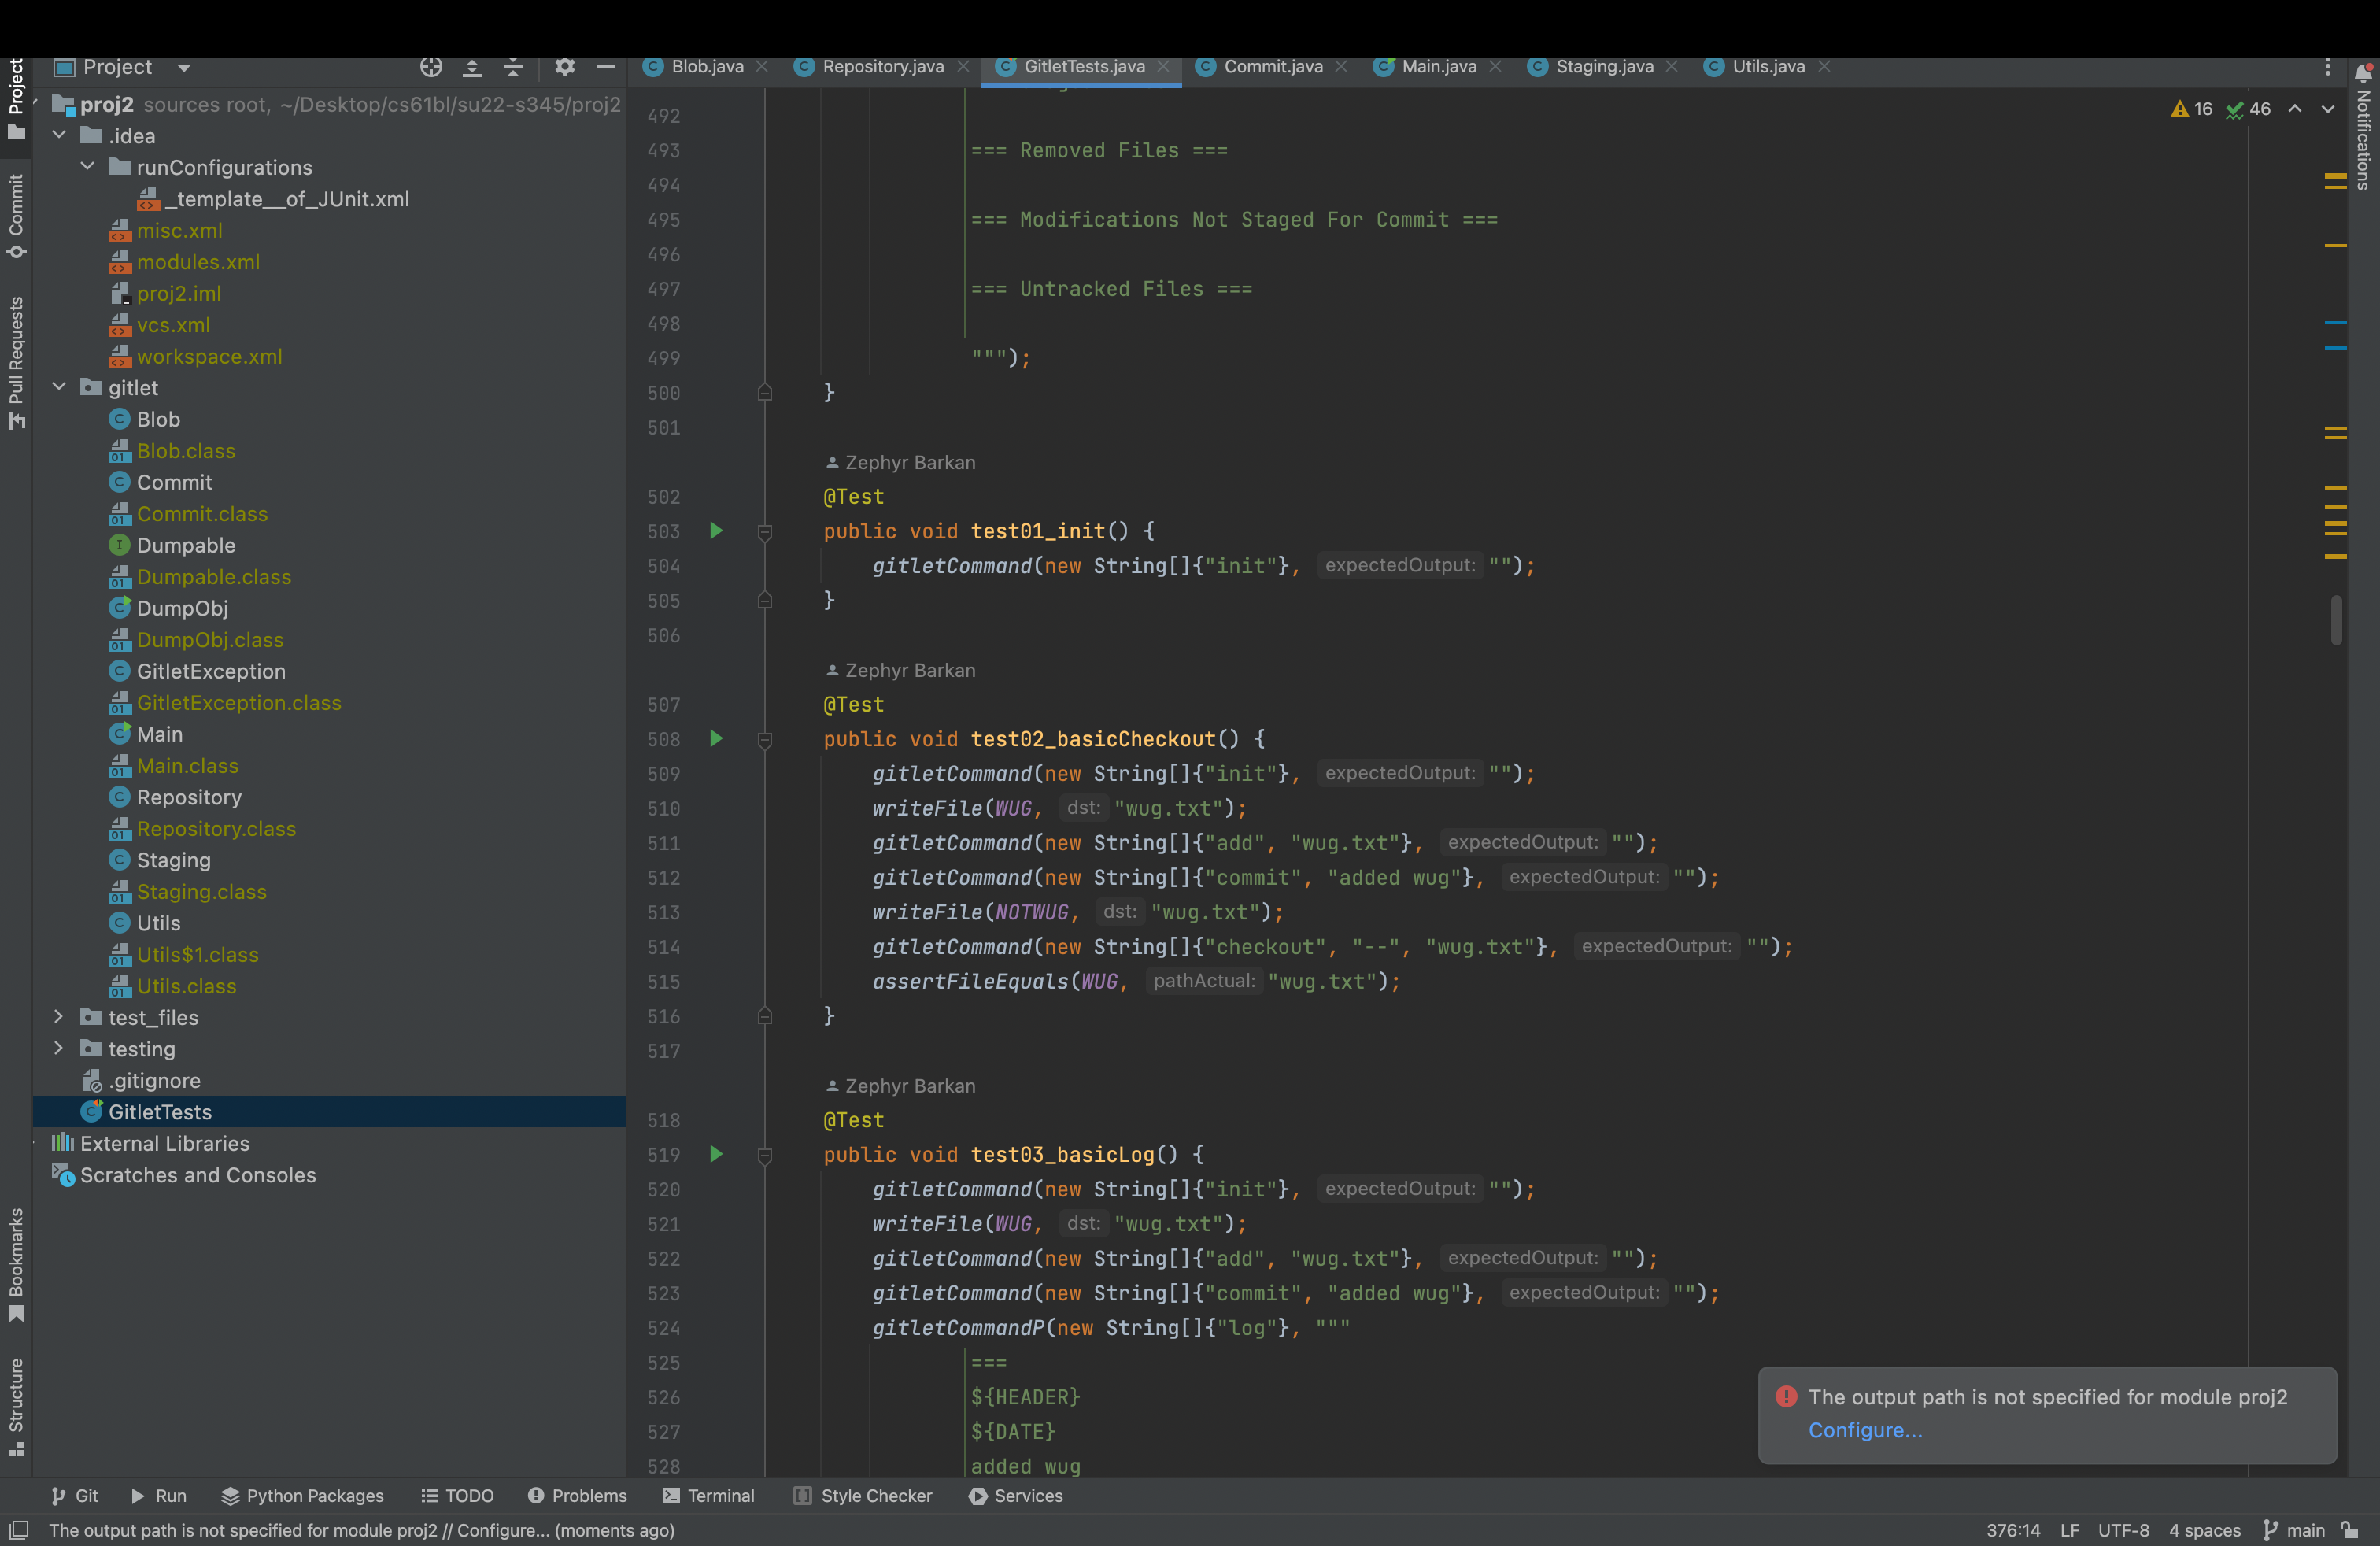Image resolution: width=2380 pixels, height=1546 pixels.
Task: Open the Project panel settings gear
Action: click(565, 67)
